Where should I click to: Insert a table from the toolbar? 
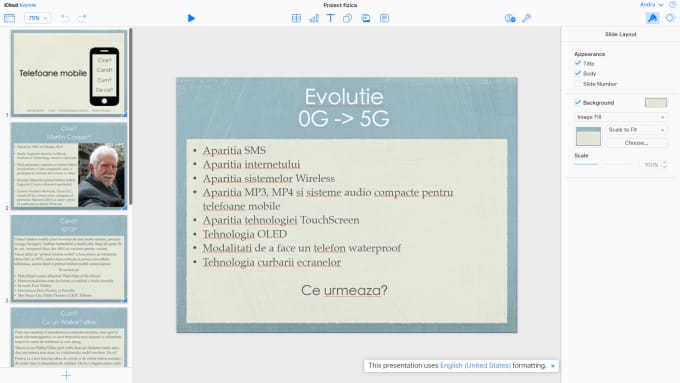pos(296,18)
